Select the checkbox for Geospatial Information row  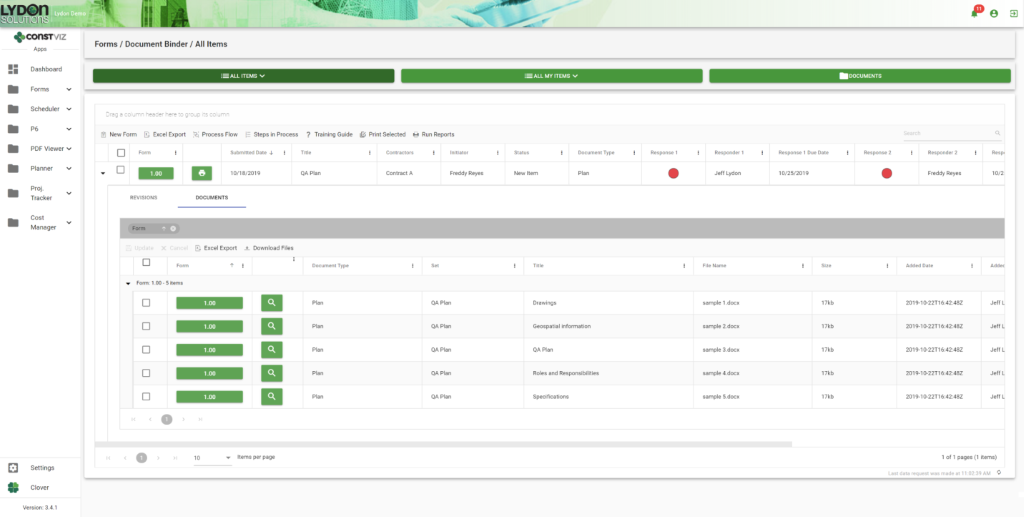[146, 326]
